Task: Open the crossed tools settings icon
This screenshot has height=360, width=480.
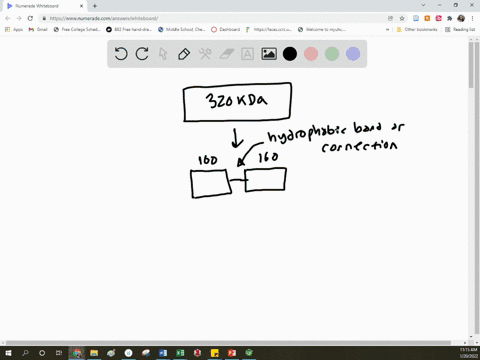Action: coord(205,54)
